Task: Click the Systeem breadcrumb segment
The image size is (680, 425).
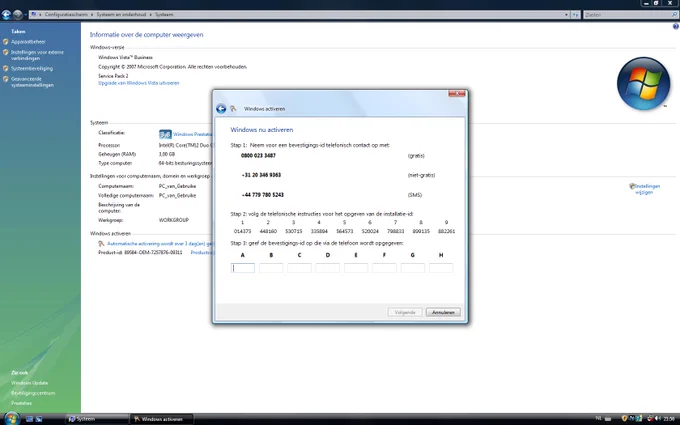Action: tap(164, 15)
